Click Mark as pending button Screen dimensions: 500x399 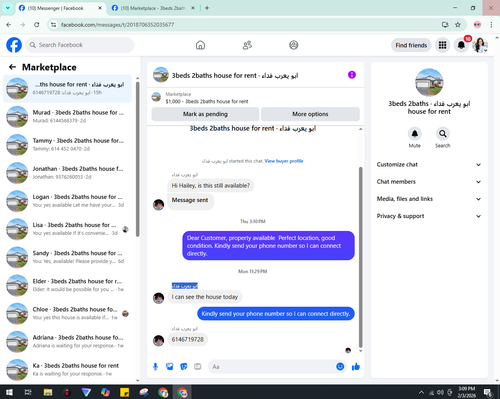click(205, 114)
